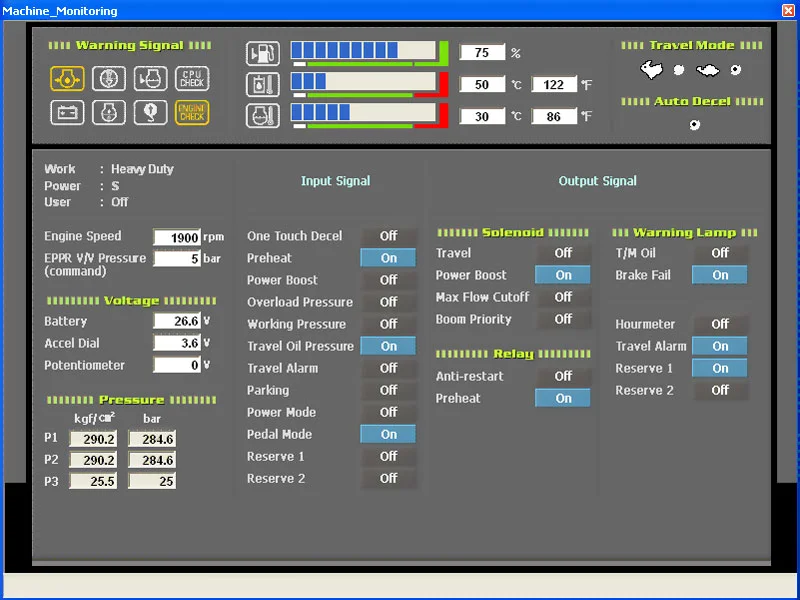Screen dimensions: 800x600
Task: Click the engine coolant temperature gauge icon
Action: click(262, 115)
